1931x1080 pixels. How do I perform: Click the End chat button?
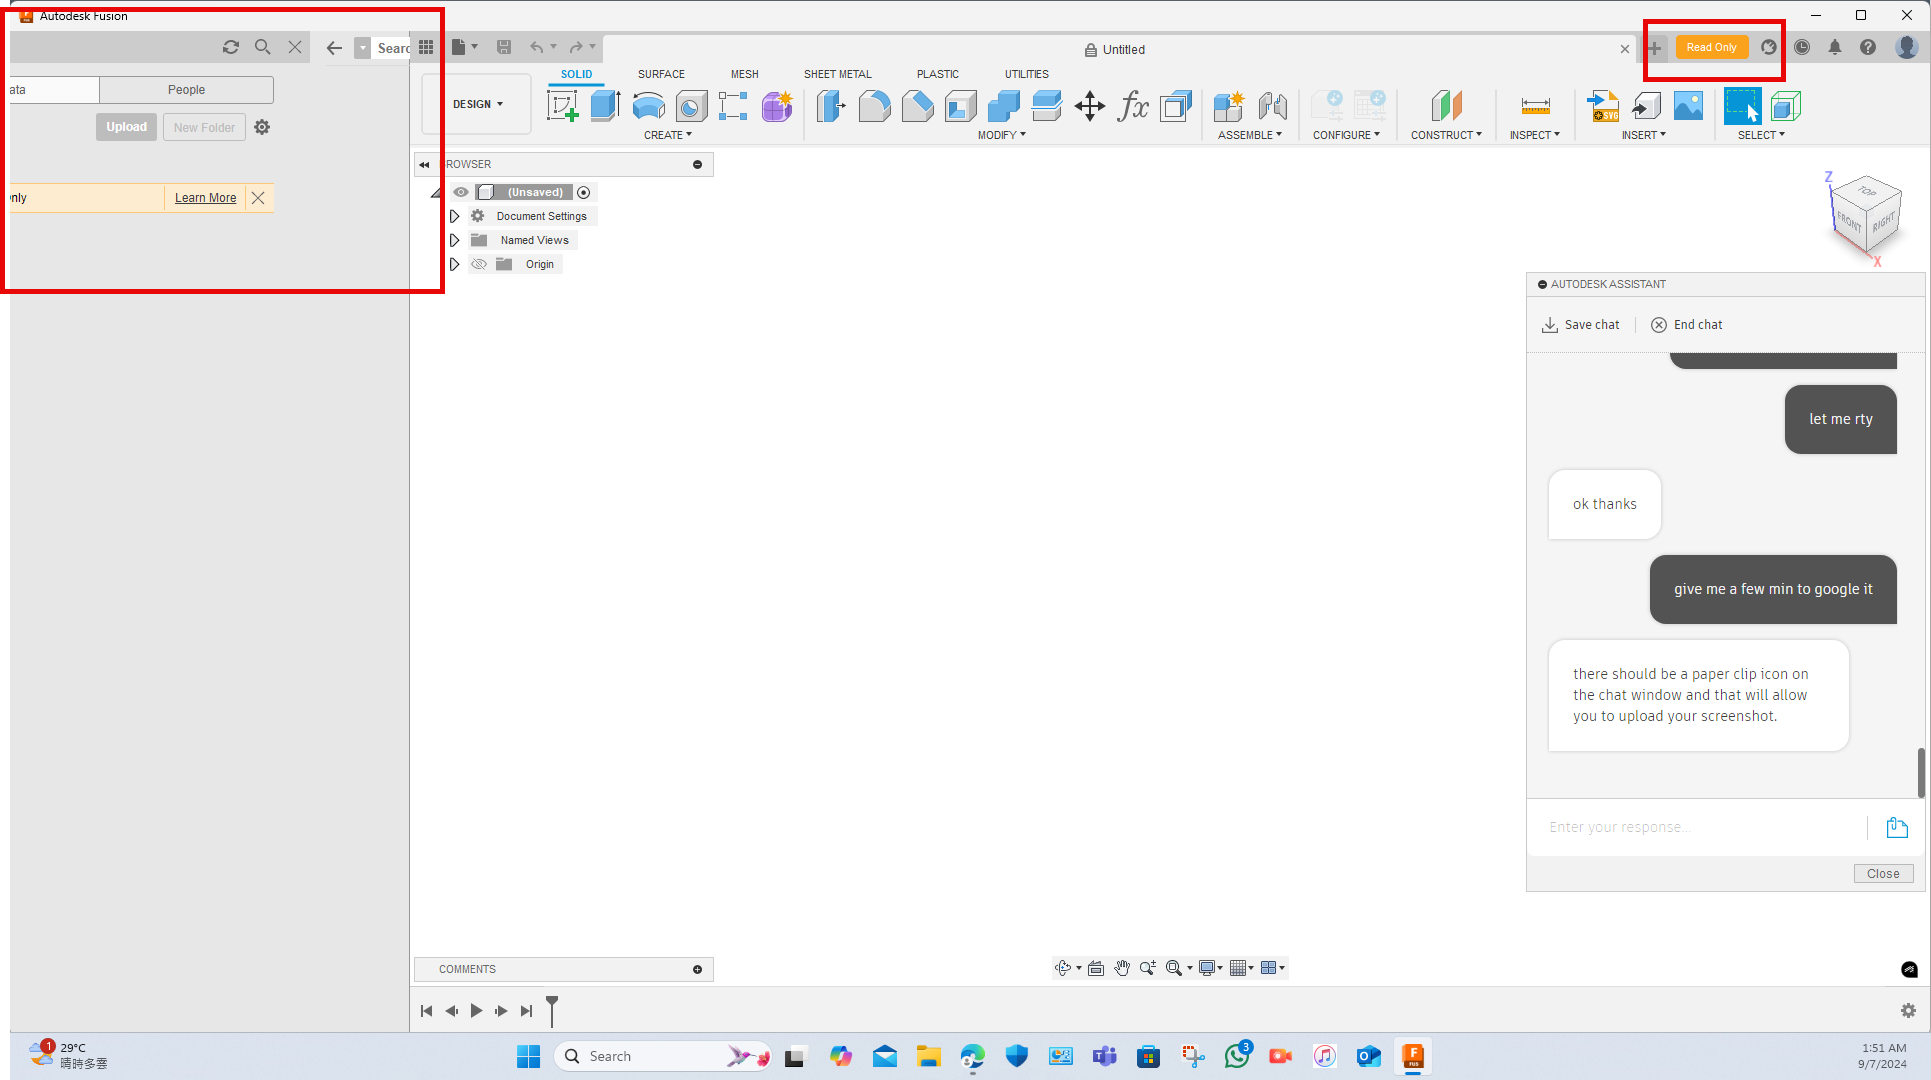tap(1687, 325)
